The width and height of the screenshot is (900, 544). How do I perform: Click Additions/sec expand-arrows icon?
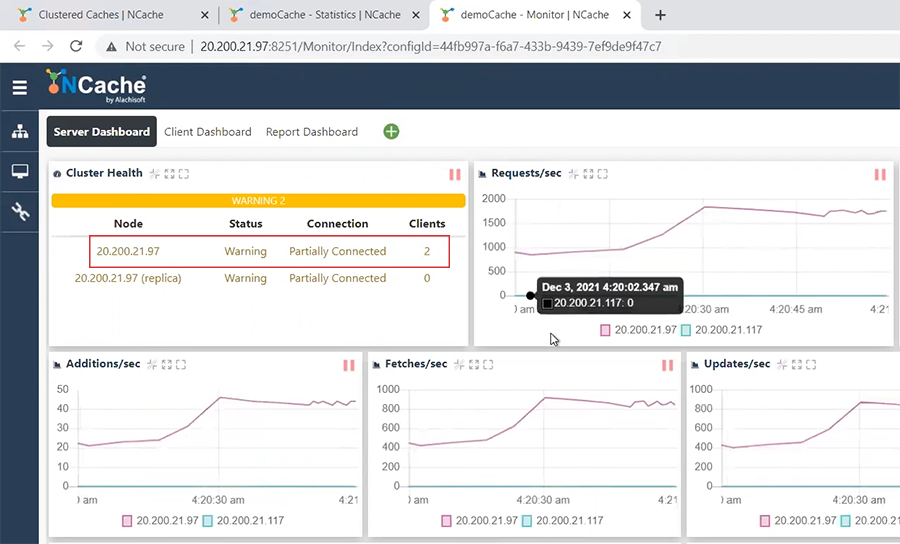[166, 364]
